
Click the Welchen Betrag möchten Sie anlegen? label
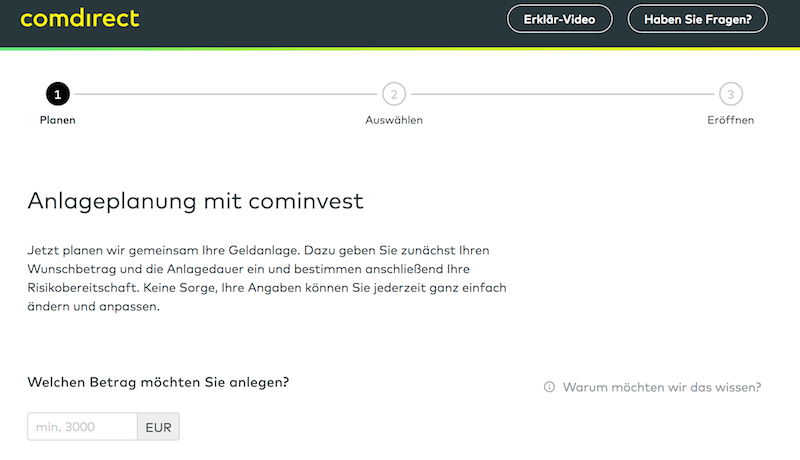(158, 382)
